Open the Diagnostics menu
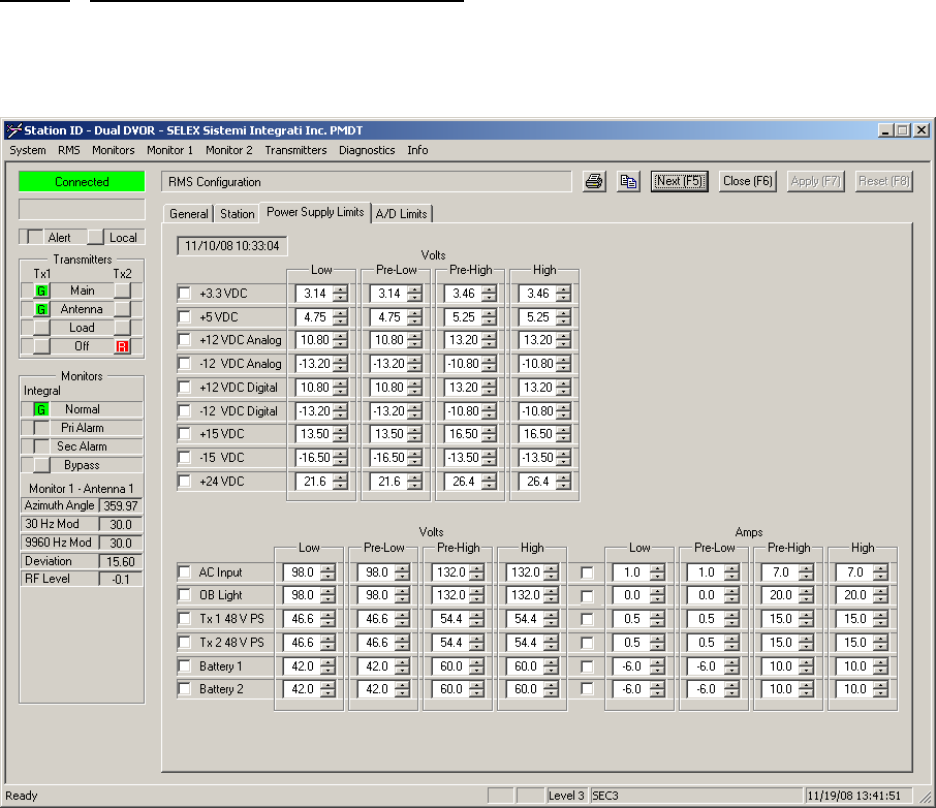Viewport: 936px width, 808px height. (367, 150)
